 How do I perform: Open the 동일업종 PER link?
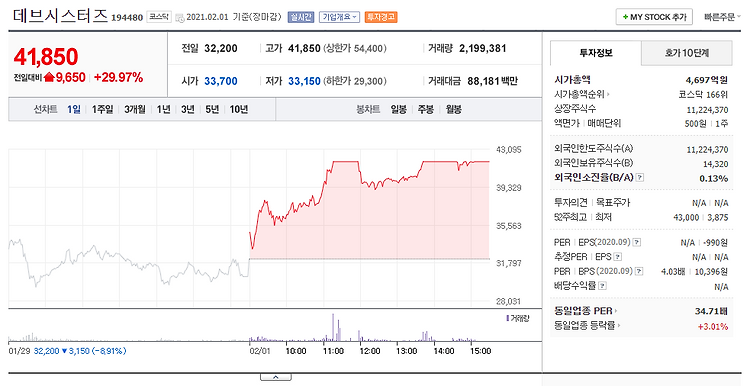point(585,311)
